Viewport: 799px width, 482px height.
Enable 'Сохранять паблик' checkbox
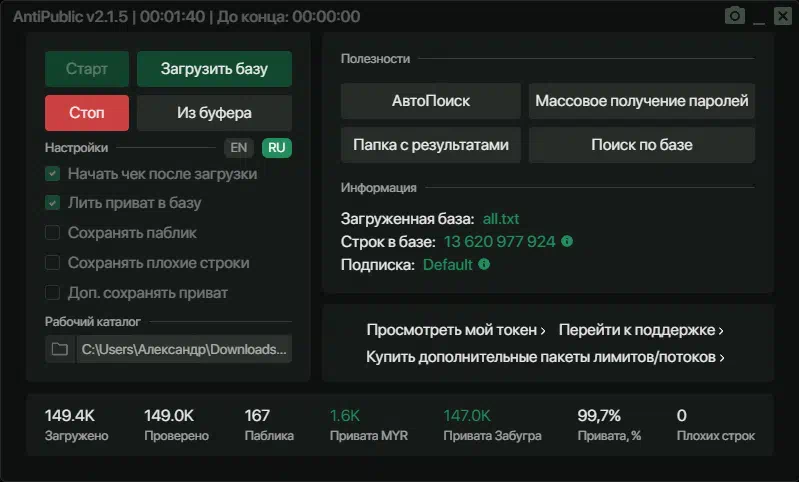coord(52,233)
